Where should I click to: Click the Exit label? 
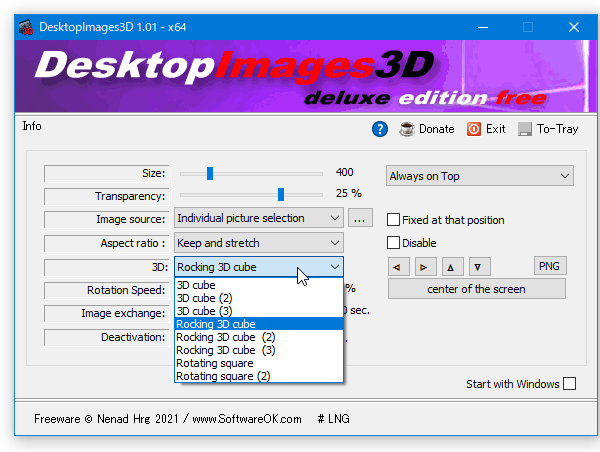(x=496, y=129)
